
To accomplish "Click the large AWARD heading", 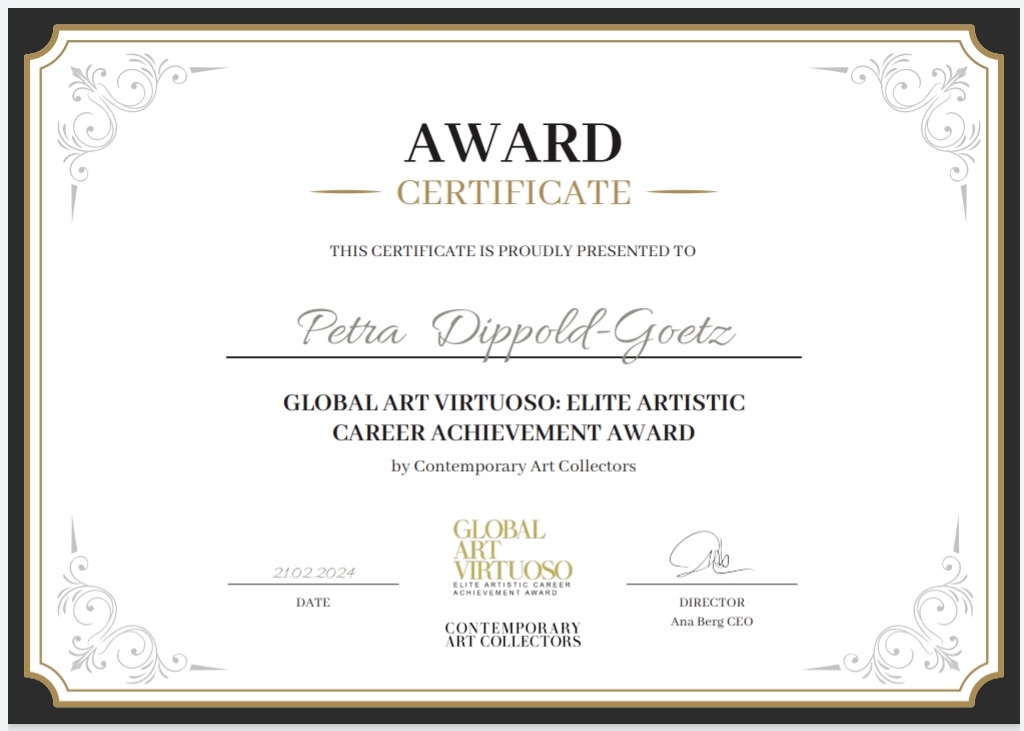I will pyautogui.click(x=513, y=142).
